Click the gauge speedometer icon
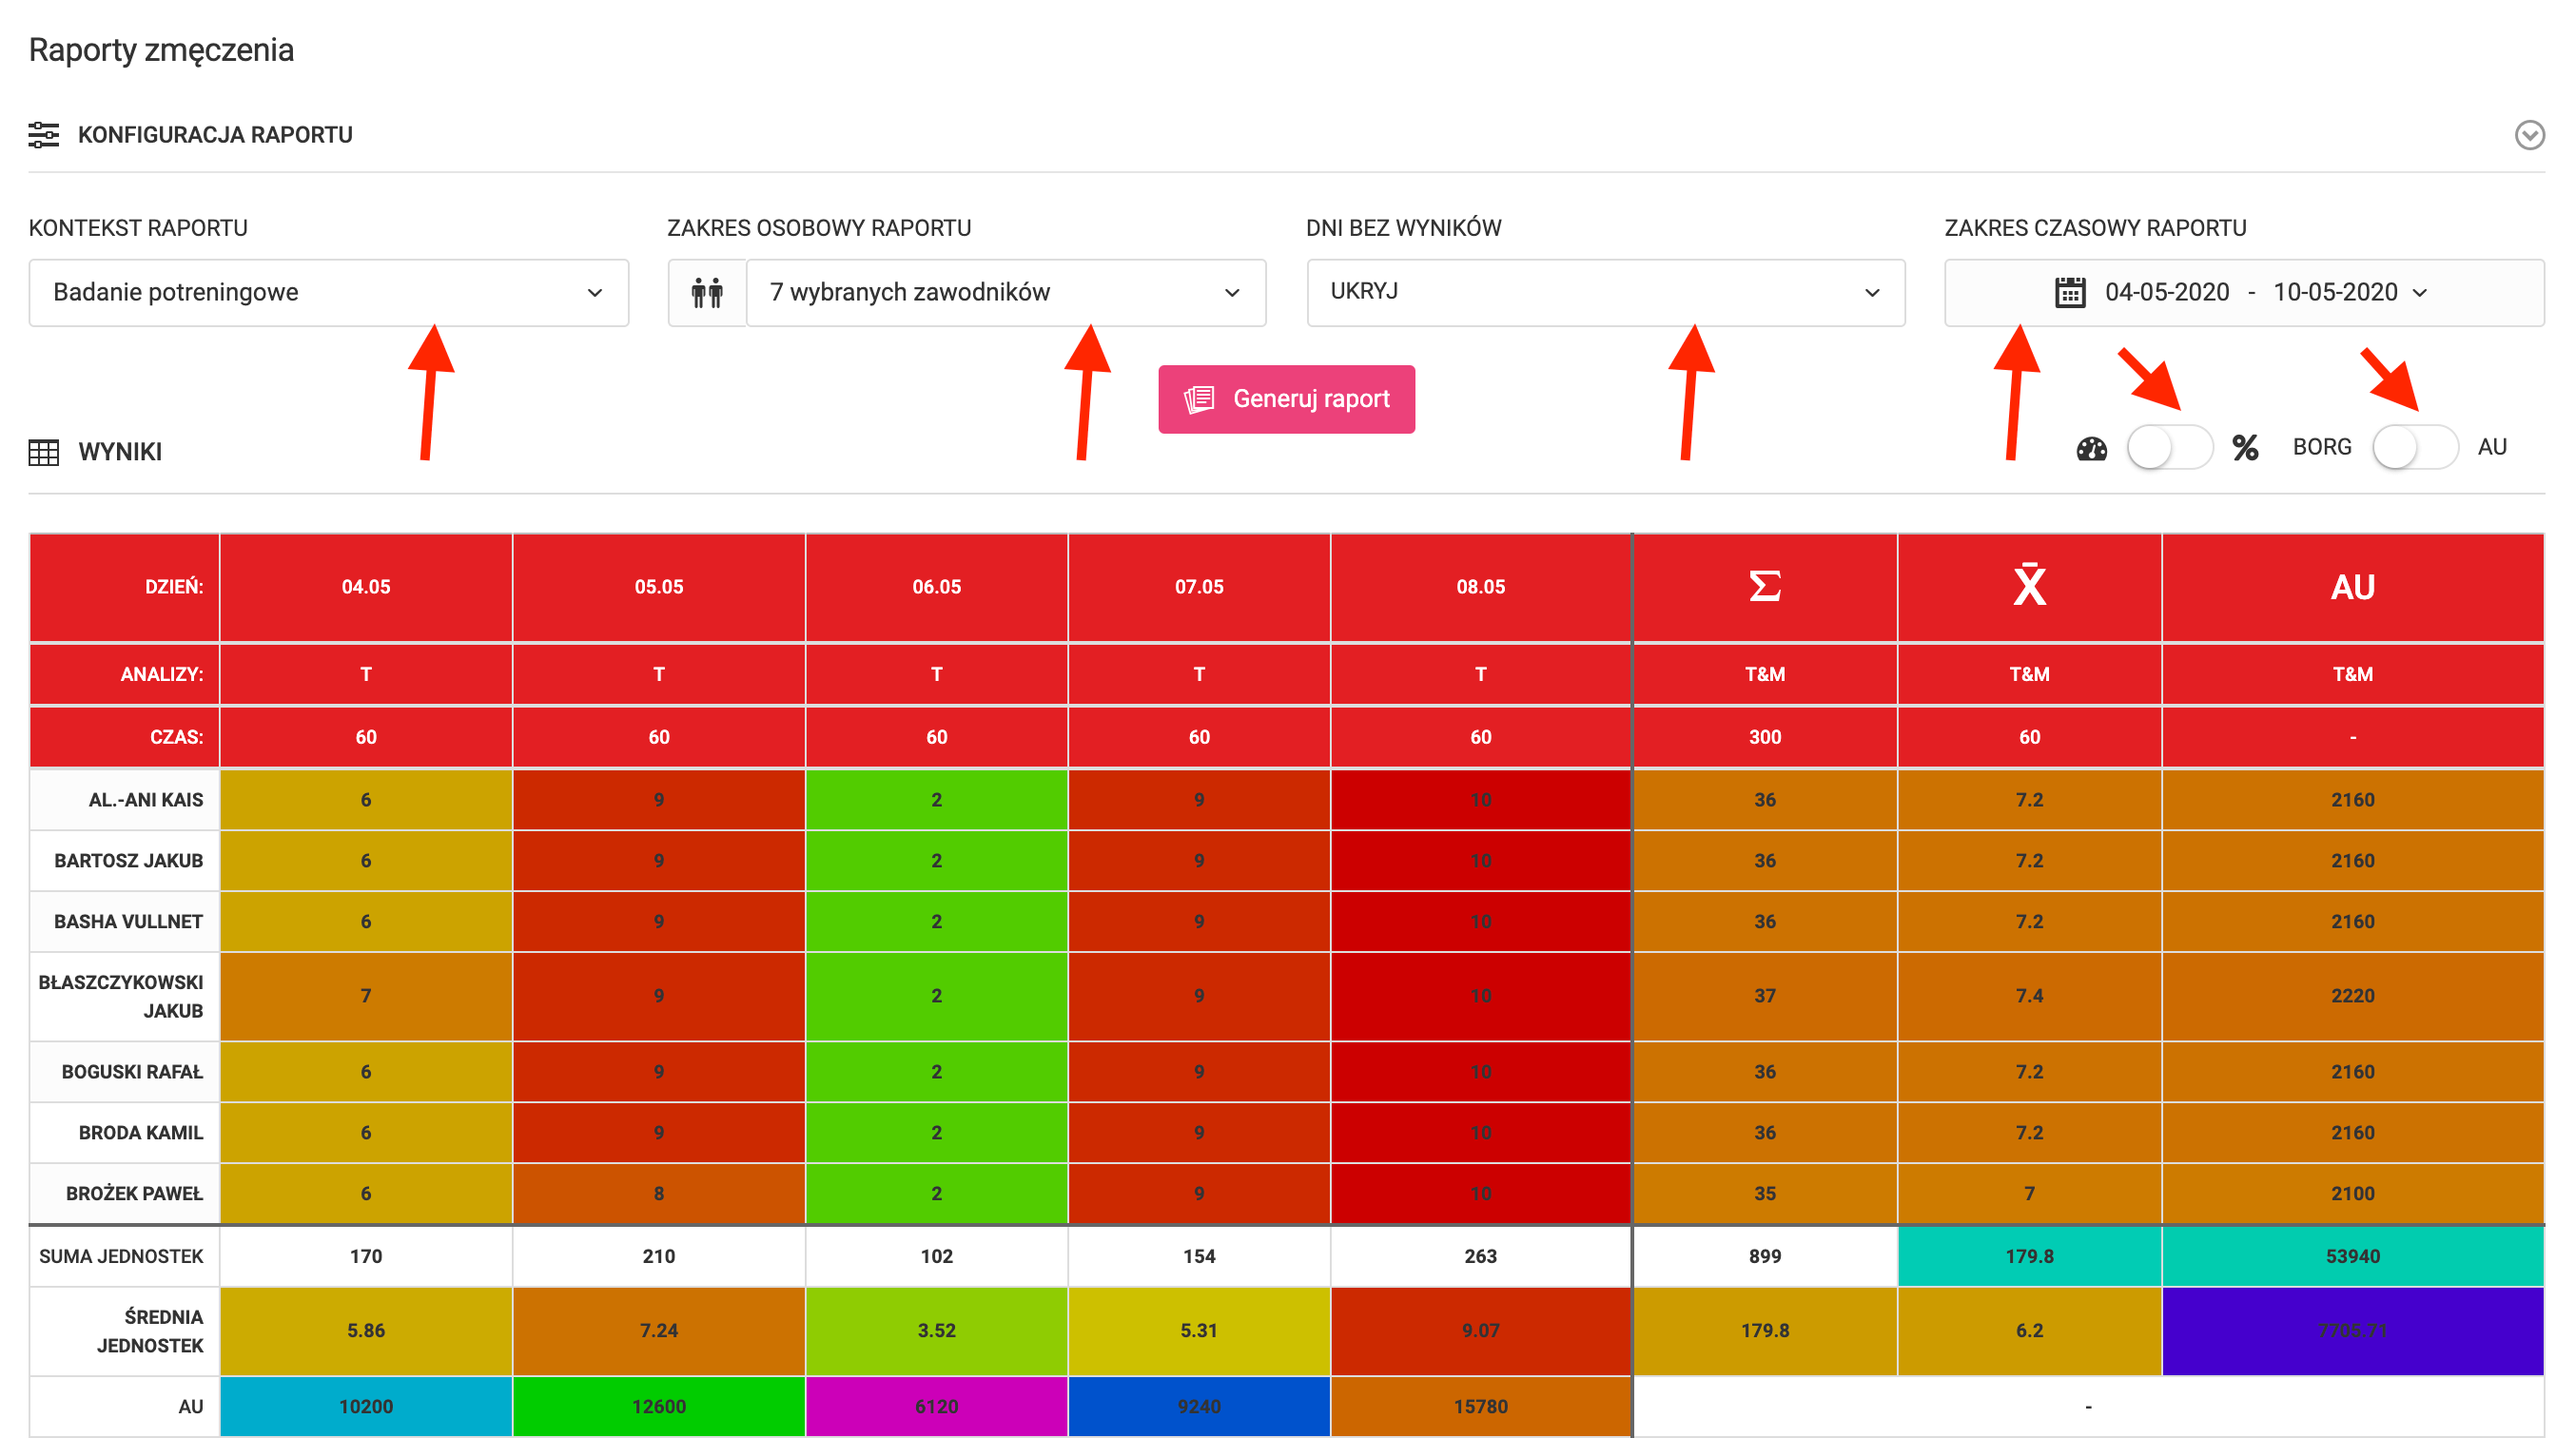This screenshot has height=1438, width=2576. click(x=2091, y=448)
